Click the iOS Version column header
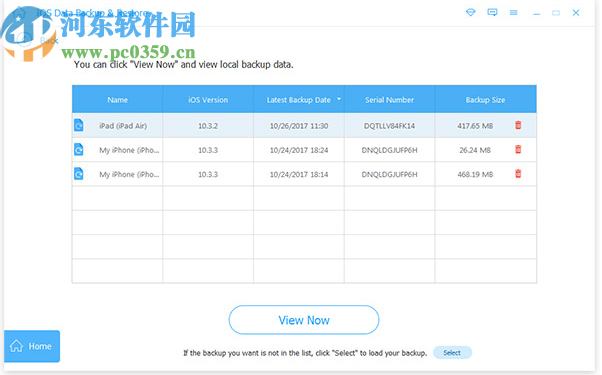The height and width of the screenshot is (375, 602). 208,99
